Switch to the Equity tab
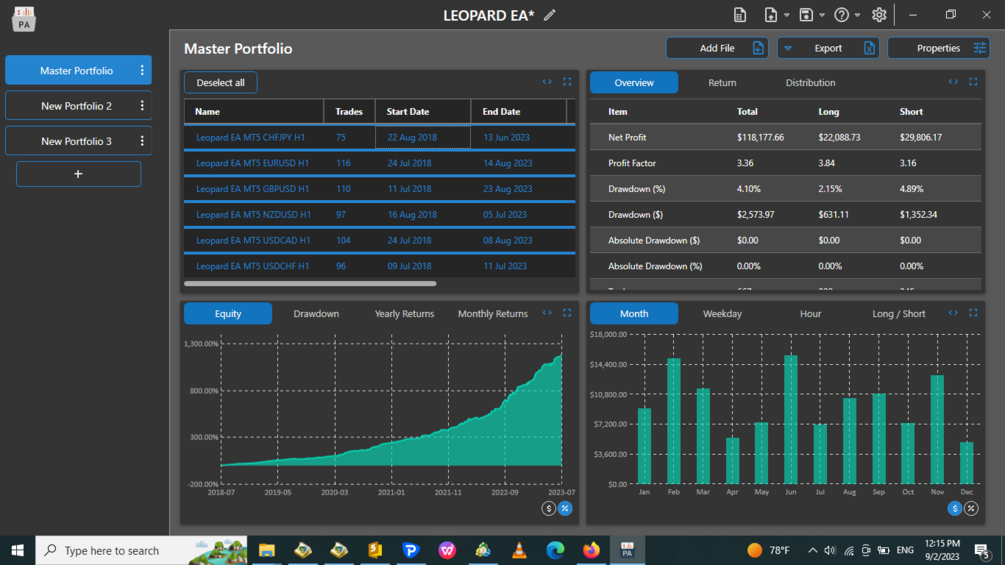Screen dimensions: 1005x565 [x=228, y=313]
